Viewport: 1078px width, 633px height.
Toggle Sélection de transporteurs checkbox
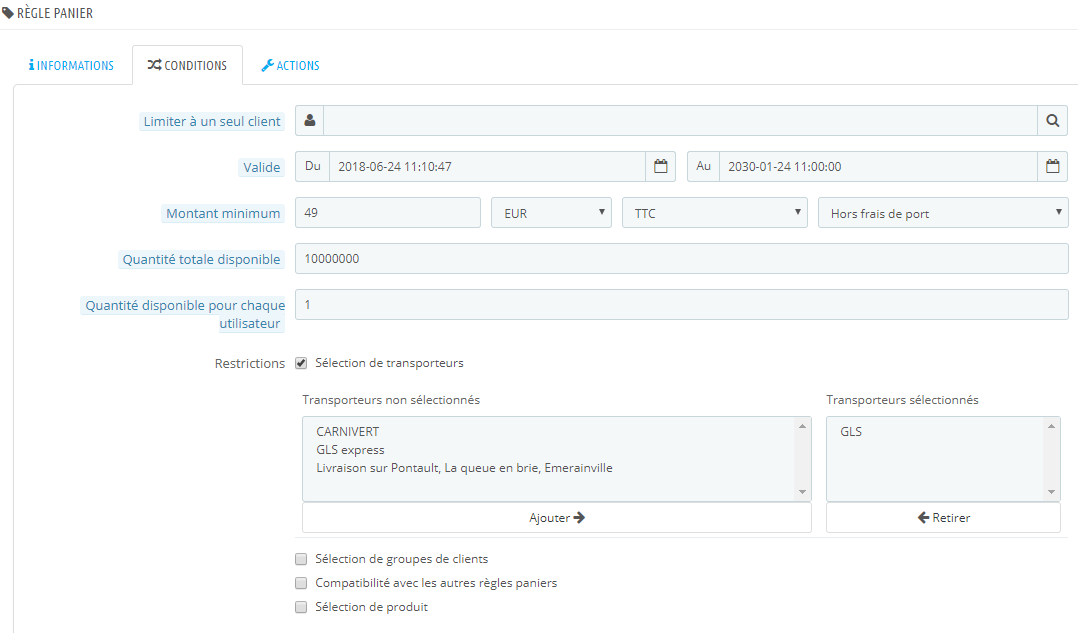[301, 363]
